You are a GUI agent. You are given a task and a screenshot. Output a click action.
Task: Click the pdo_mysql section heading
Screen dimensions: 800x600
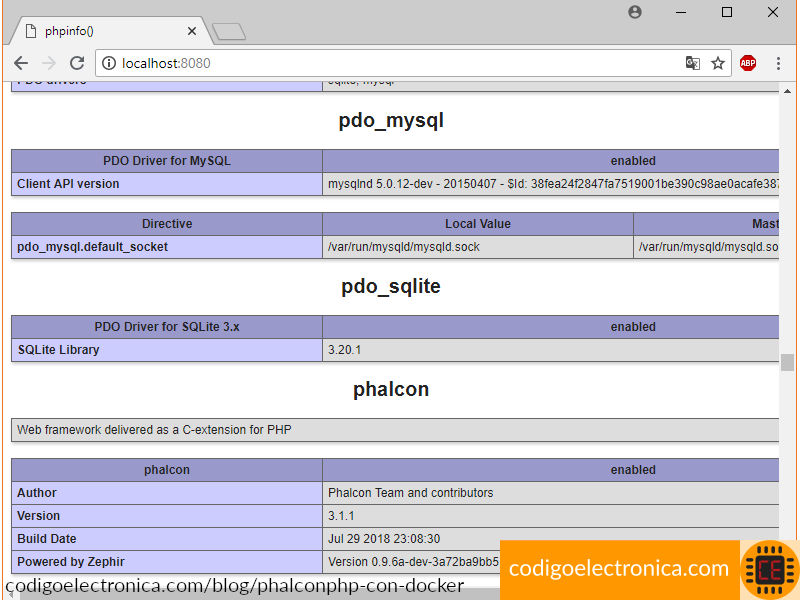pyautogui.click(x=391, y=120)
